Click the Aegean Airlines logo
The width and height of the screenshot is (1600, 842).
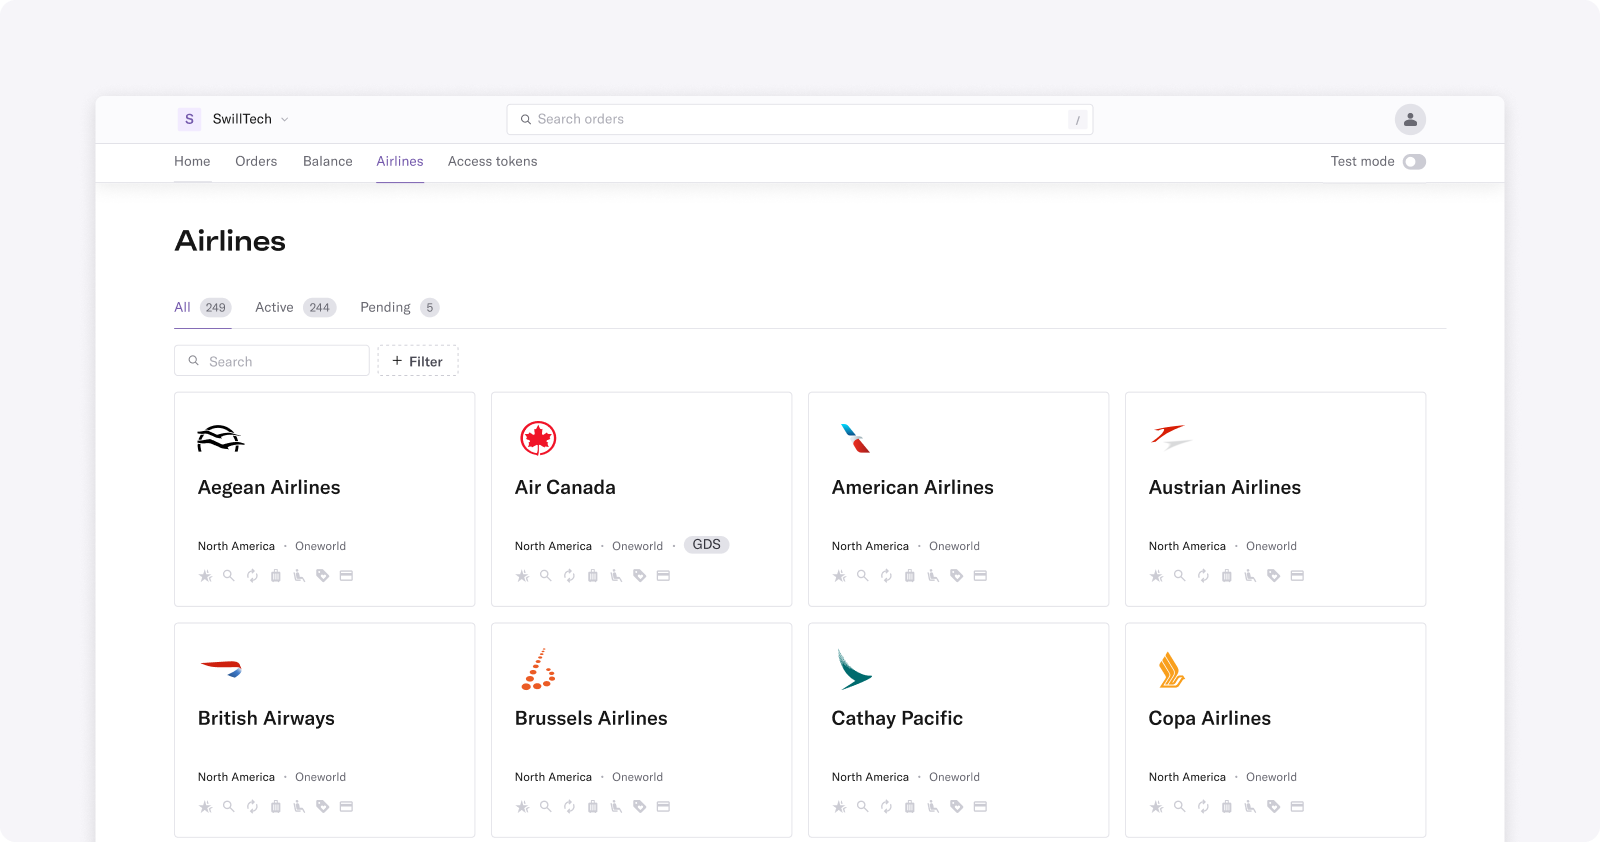click(221, 438)
